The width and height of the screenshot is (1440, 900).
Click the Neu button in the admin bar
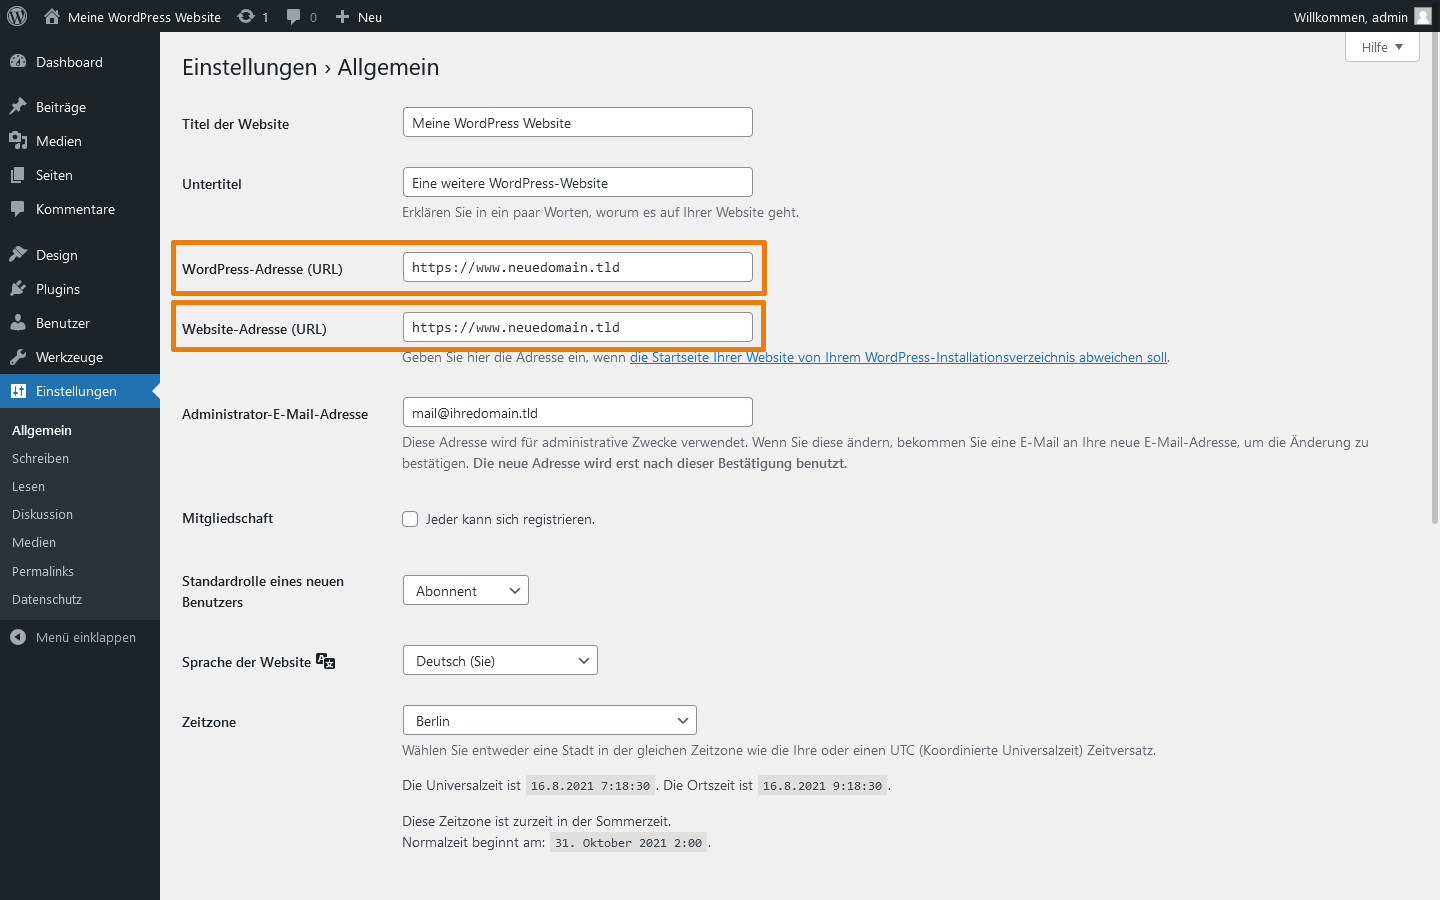click(x=358, y=16)
